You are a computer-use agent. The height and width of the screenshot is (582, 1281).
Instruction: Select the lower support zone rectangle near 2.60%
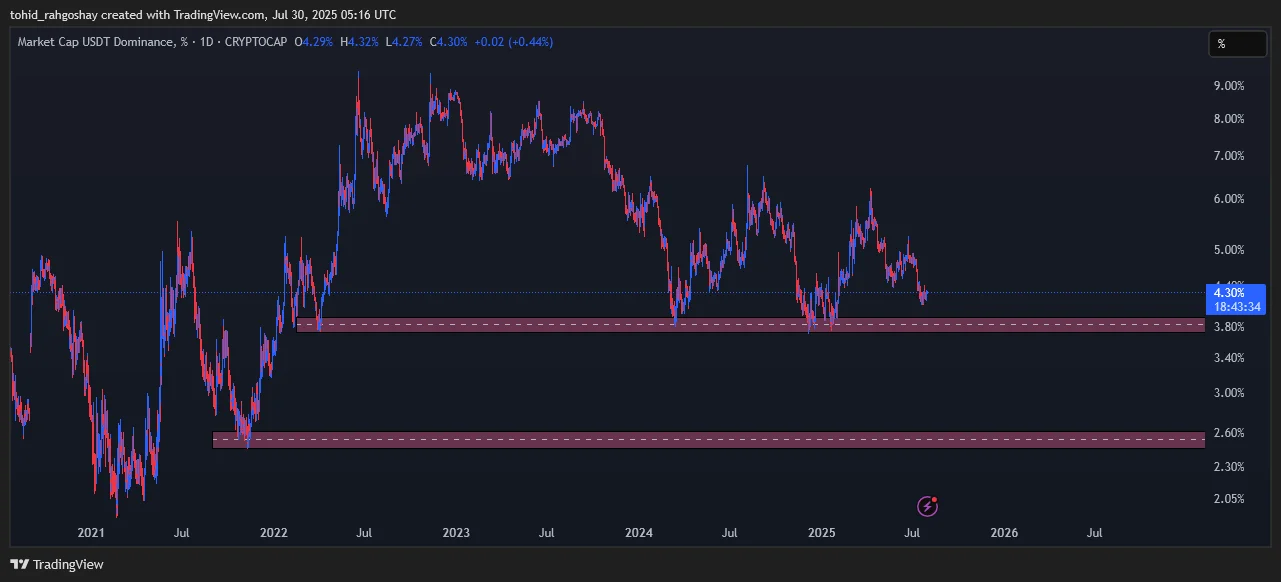(708, 440)
